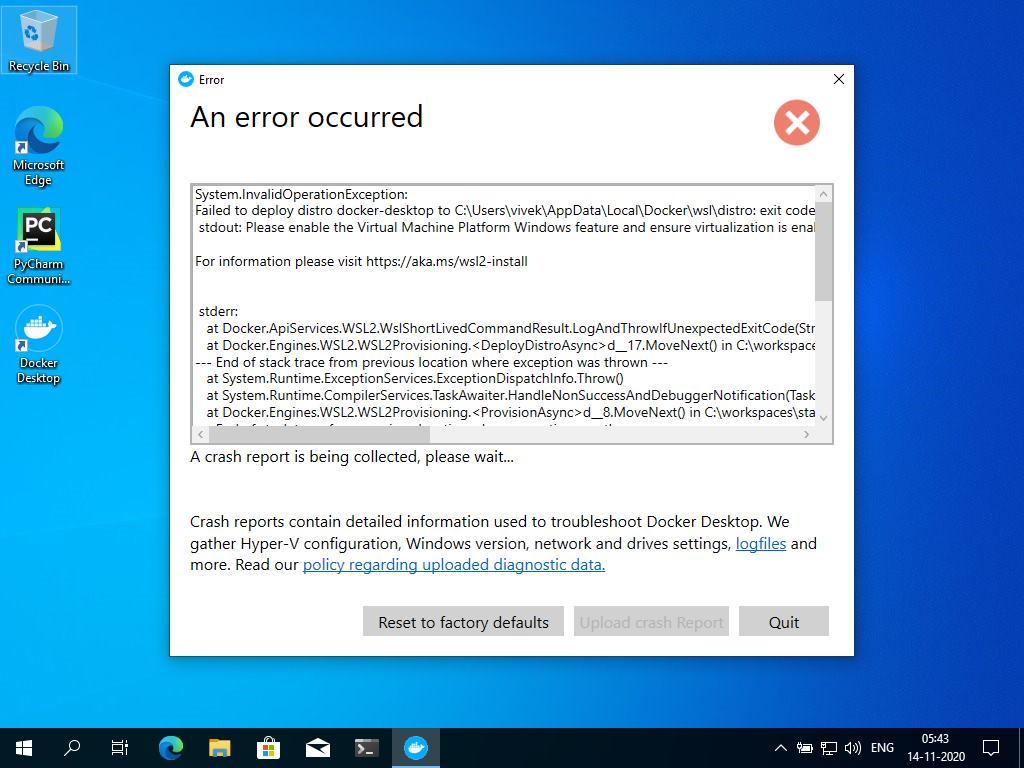Open the logfiles link
The width and height of the screenshot is (1024, 768).
point(761,543)
